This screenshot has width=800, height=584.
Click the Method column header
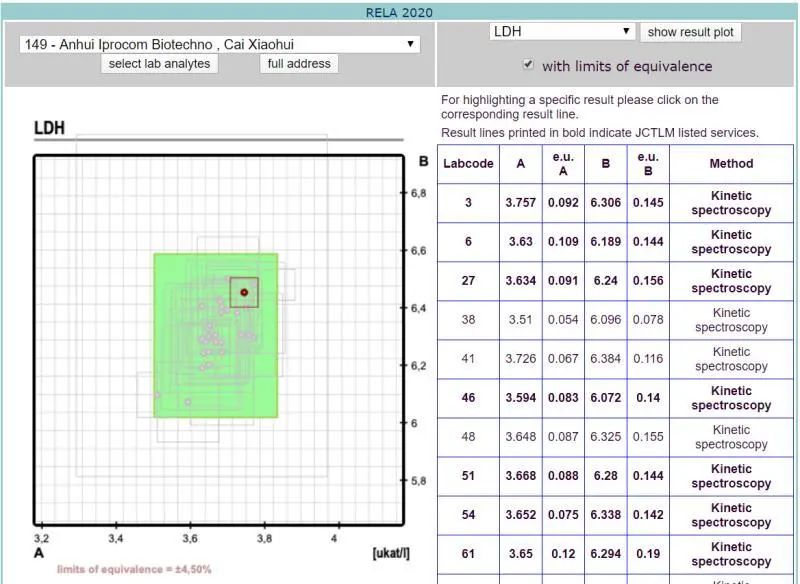coord(731,164)
